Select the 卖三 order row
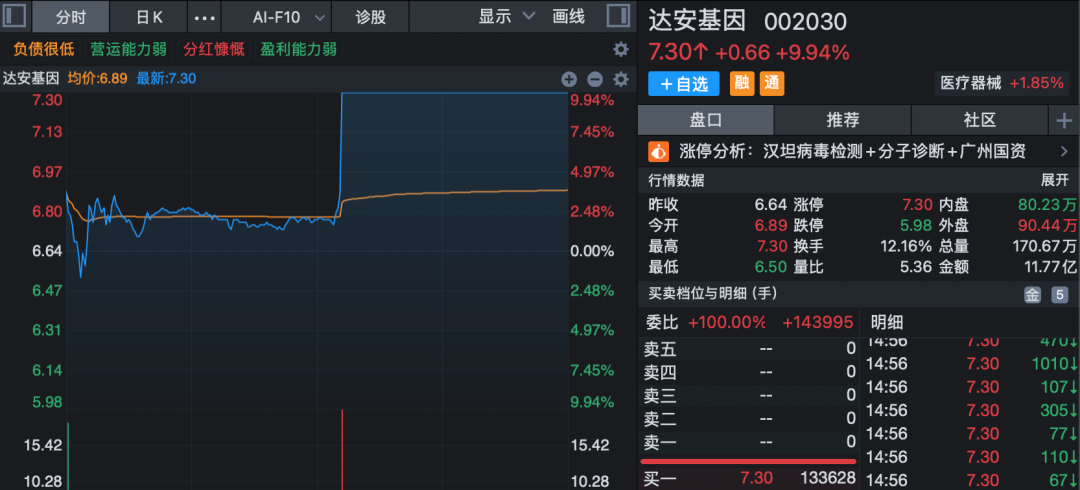1080x490 pixels. click(749, 395)
